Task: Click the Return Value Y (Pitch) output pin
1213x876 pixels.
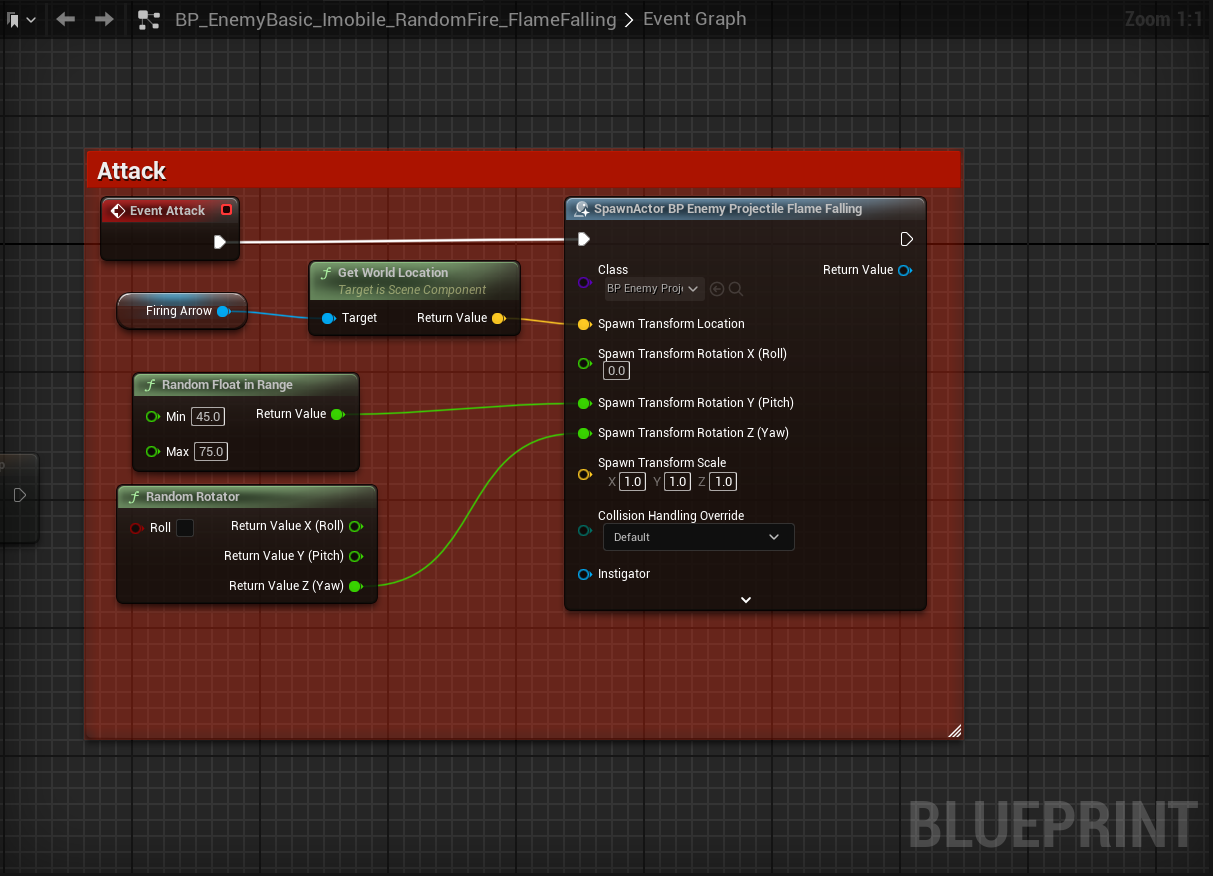Action: 355,556
